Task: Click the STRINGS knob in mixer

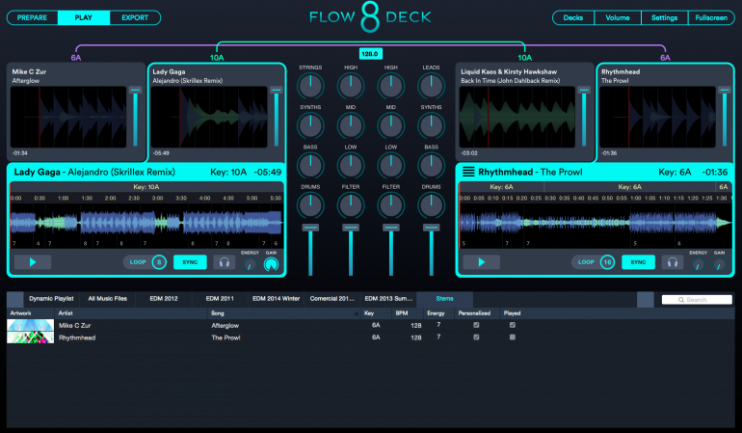Action: click(311, 86)
